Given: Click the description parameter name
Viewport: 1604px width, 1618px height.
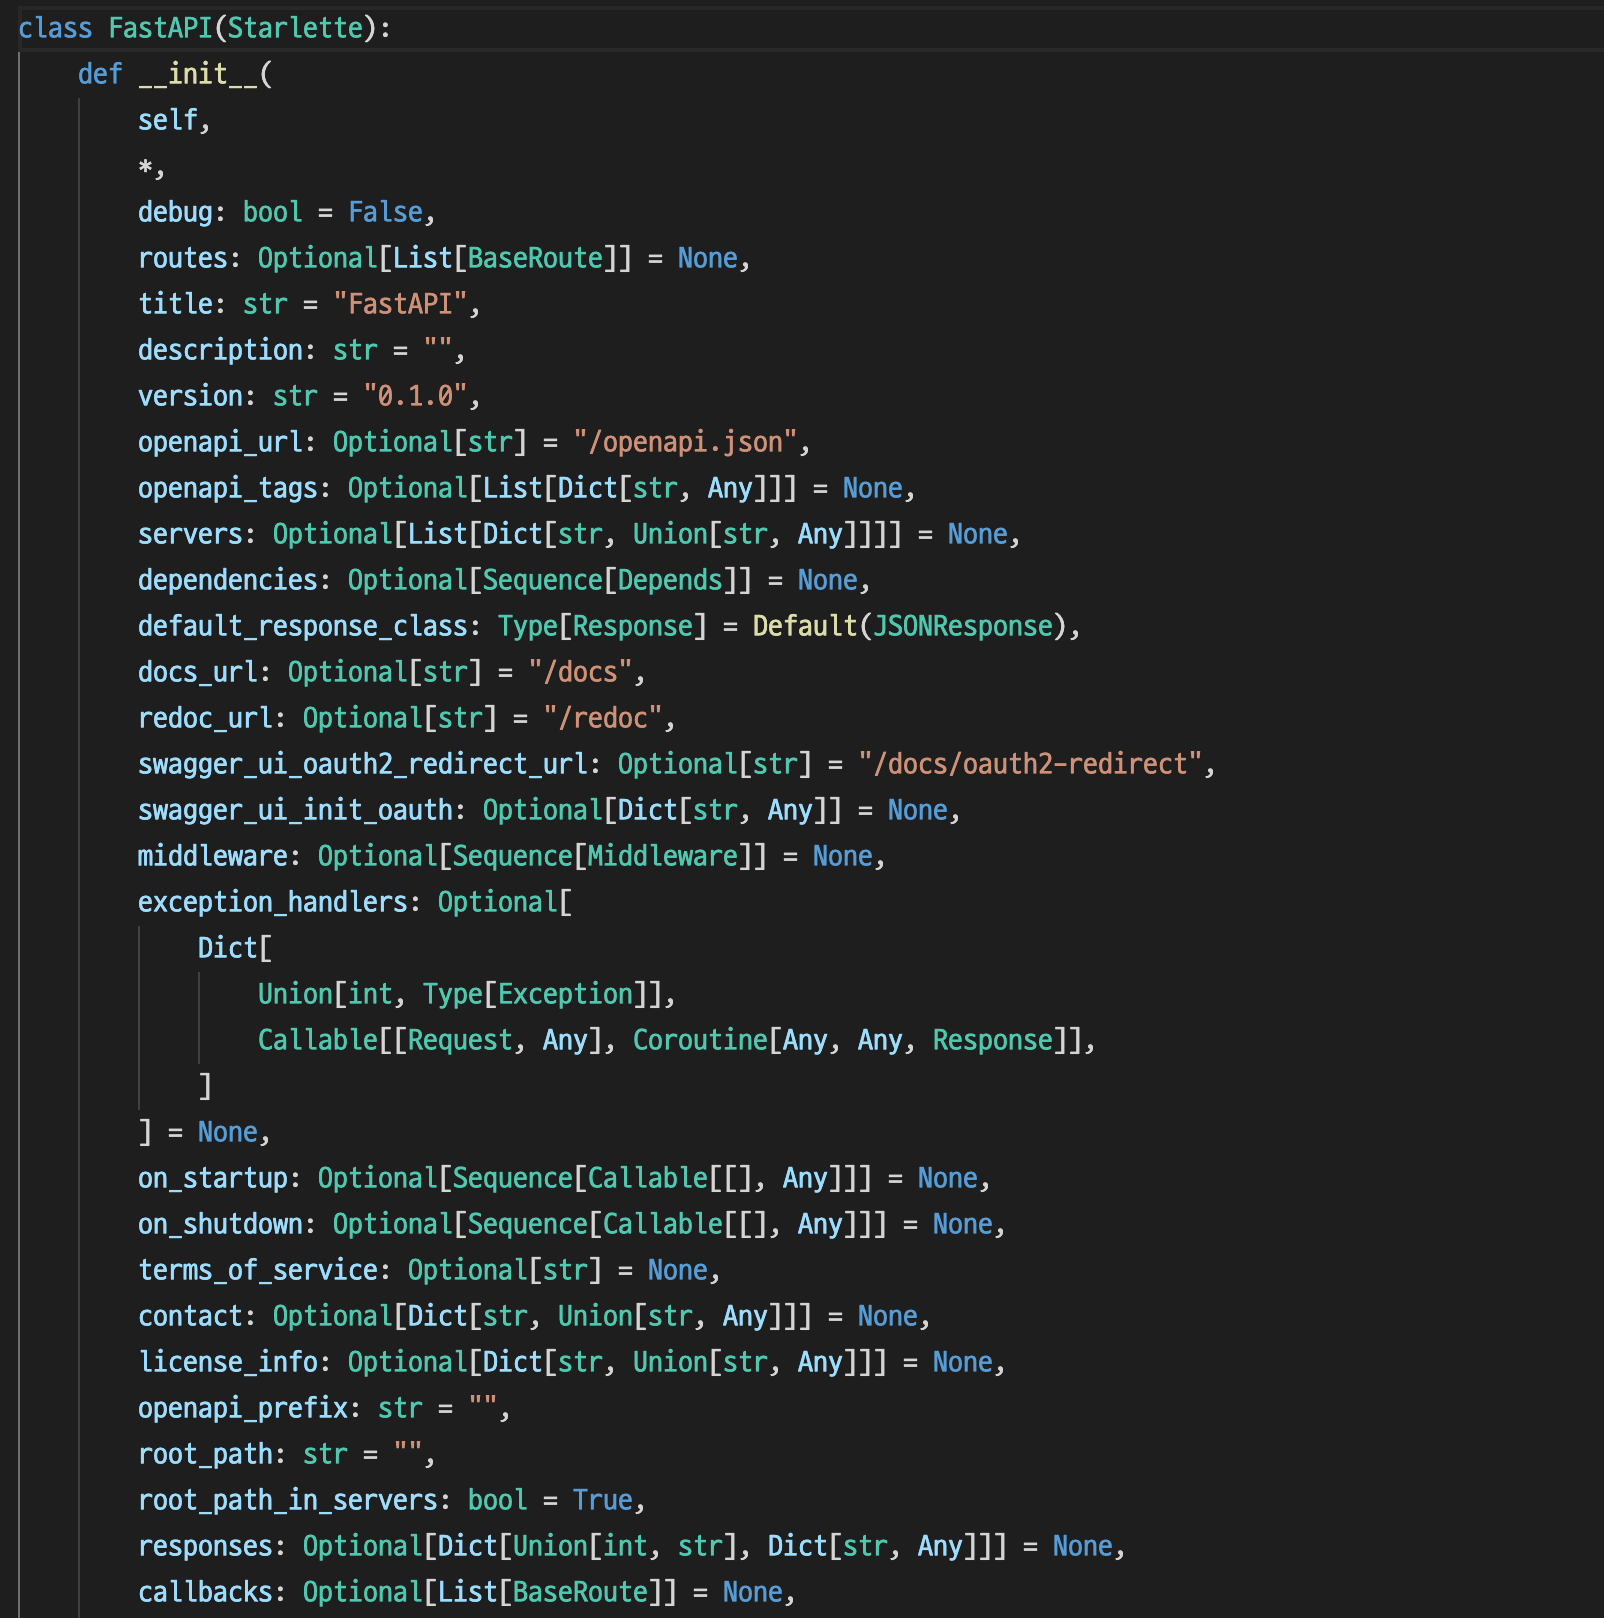Looking at the screenshot, I should click(x=220, y=350).
